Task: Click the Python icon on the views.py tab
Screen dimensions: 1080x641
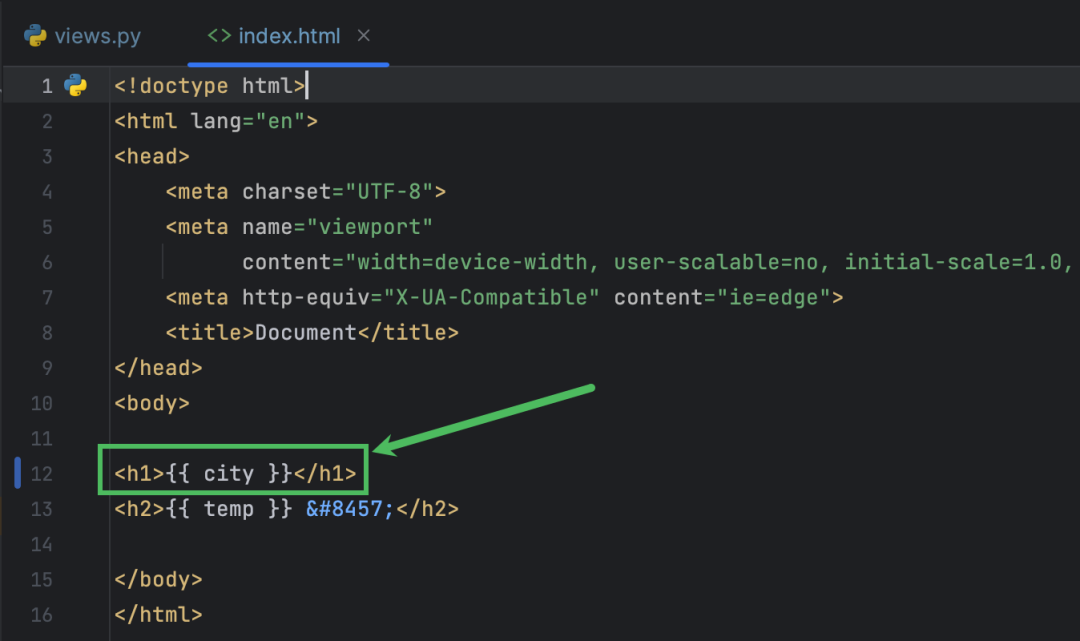Action: pyautogui.click(x=35, y=36)
